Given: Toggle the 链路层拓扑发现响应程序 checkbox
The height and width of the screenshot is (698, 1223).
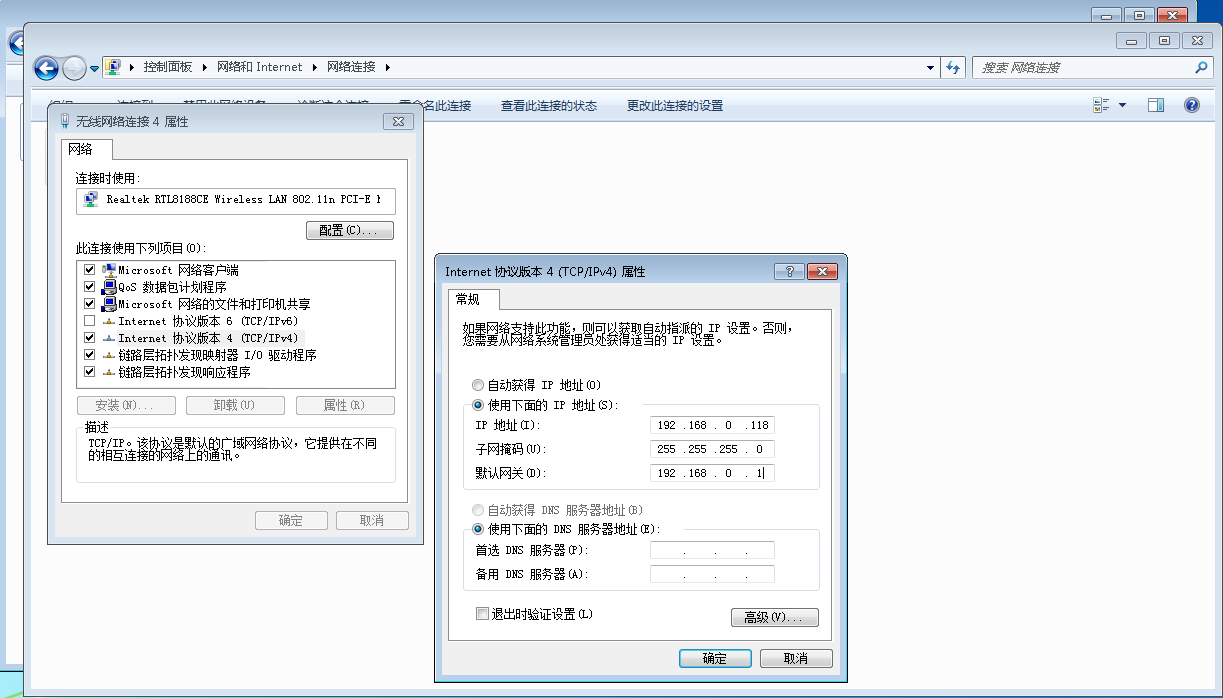Looking at the screenshot, I should pyautogui.click(x=90, y=372).
